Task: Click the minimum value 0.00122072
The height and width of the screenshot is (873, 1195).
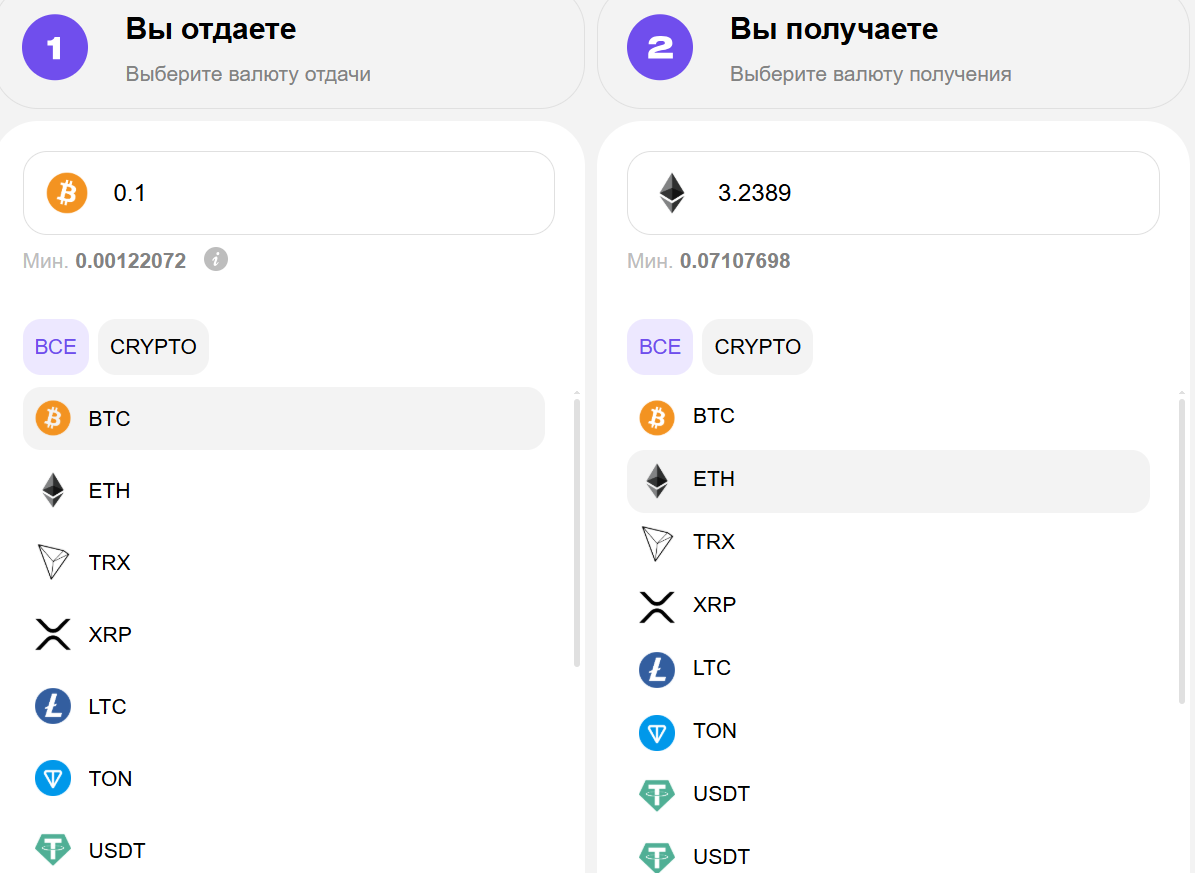Action: (x=130, y=261)
